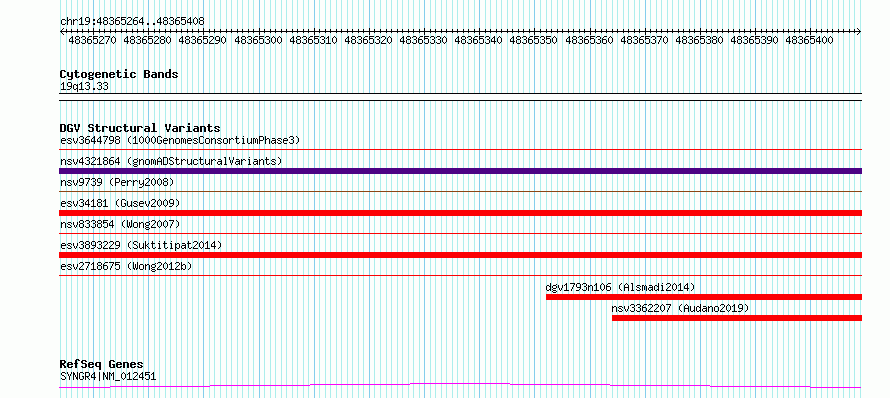Click ruler position 48365390
The height and width of the screenshot is (398, 890).
tap(754, 40)
